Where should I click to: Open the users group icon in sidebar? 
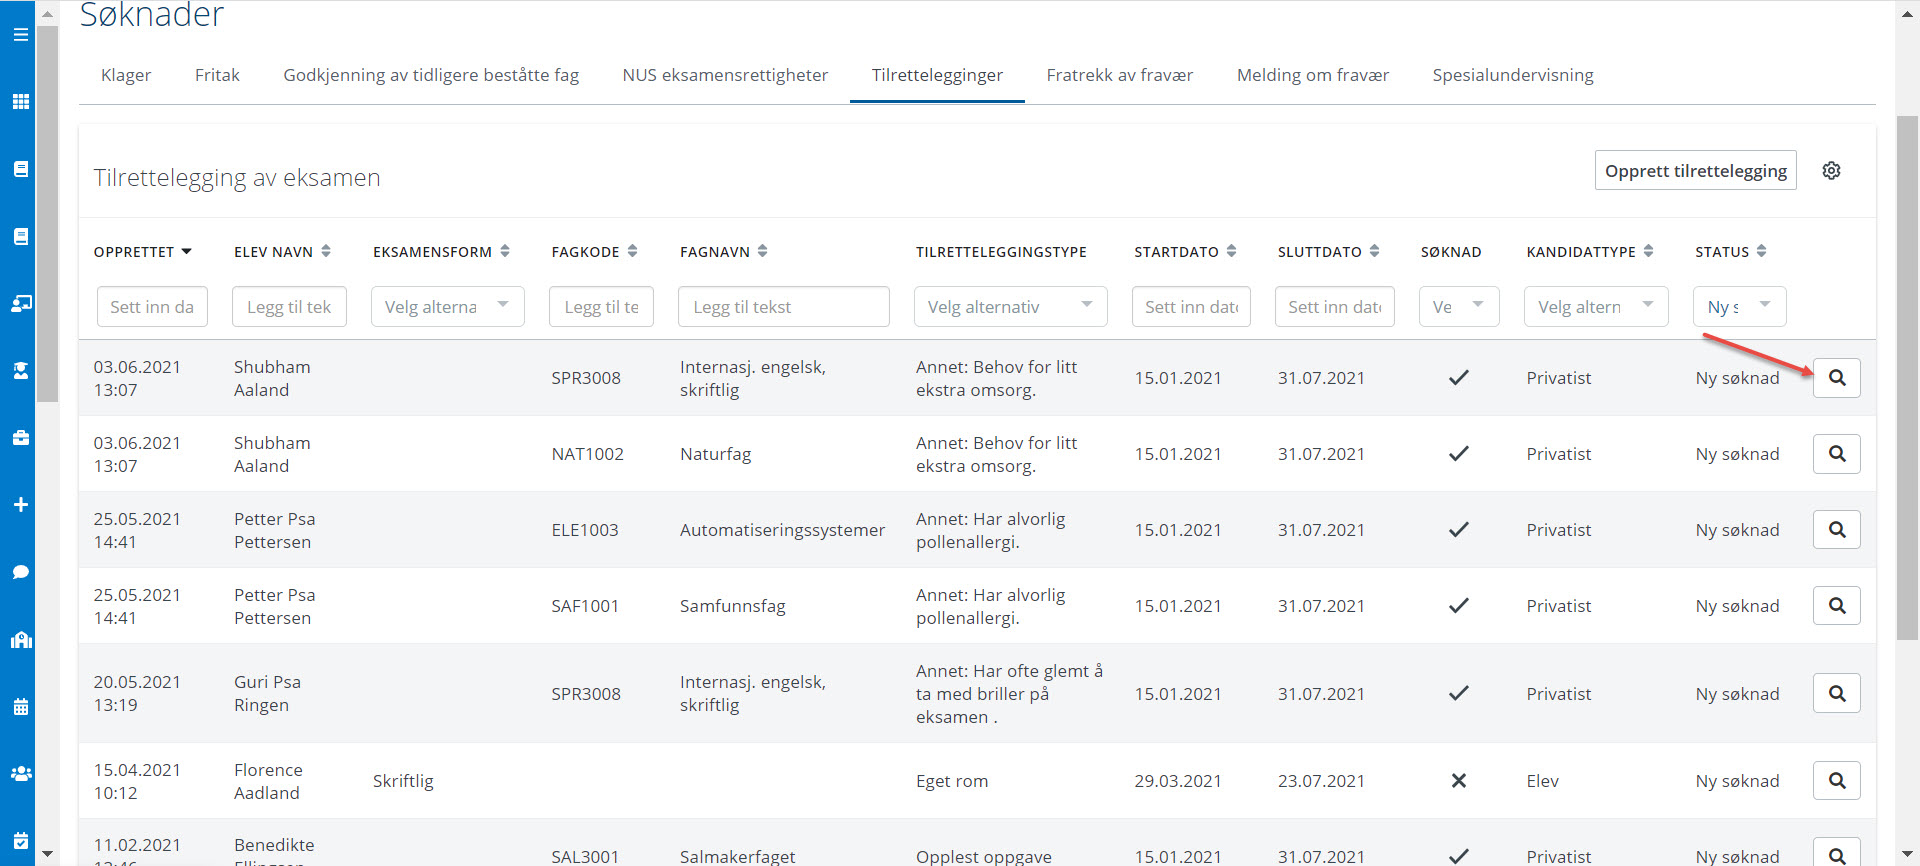click(x=20, y=774)
